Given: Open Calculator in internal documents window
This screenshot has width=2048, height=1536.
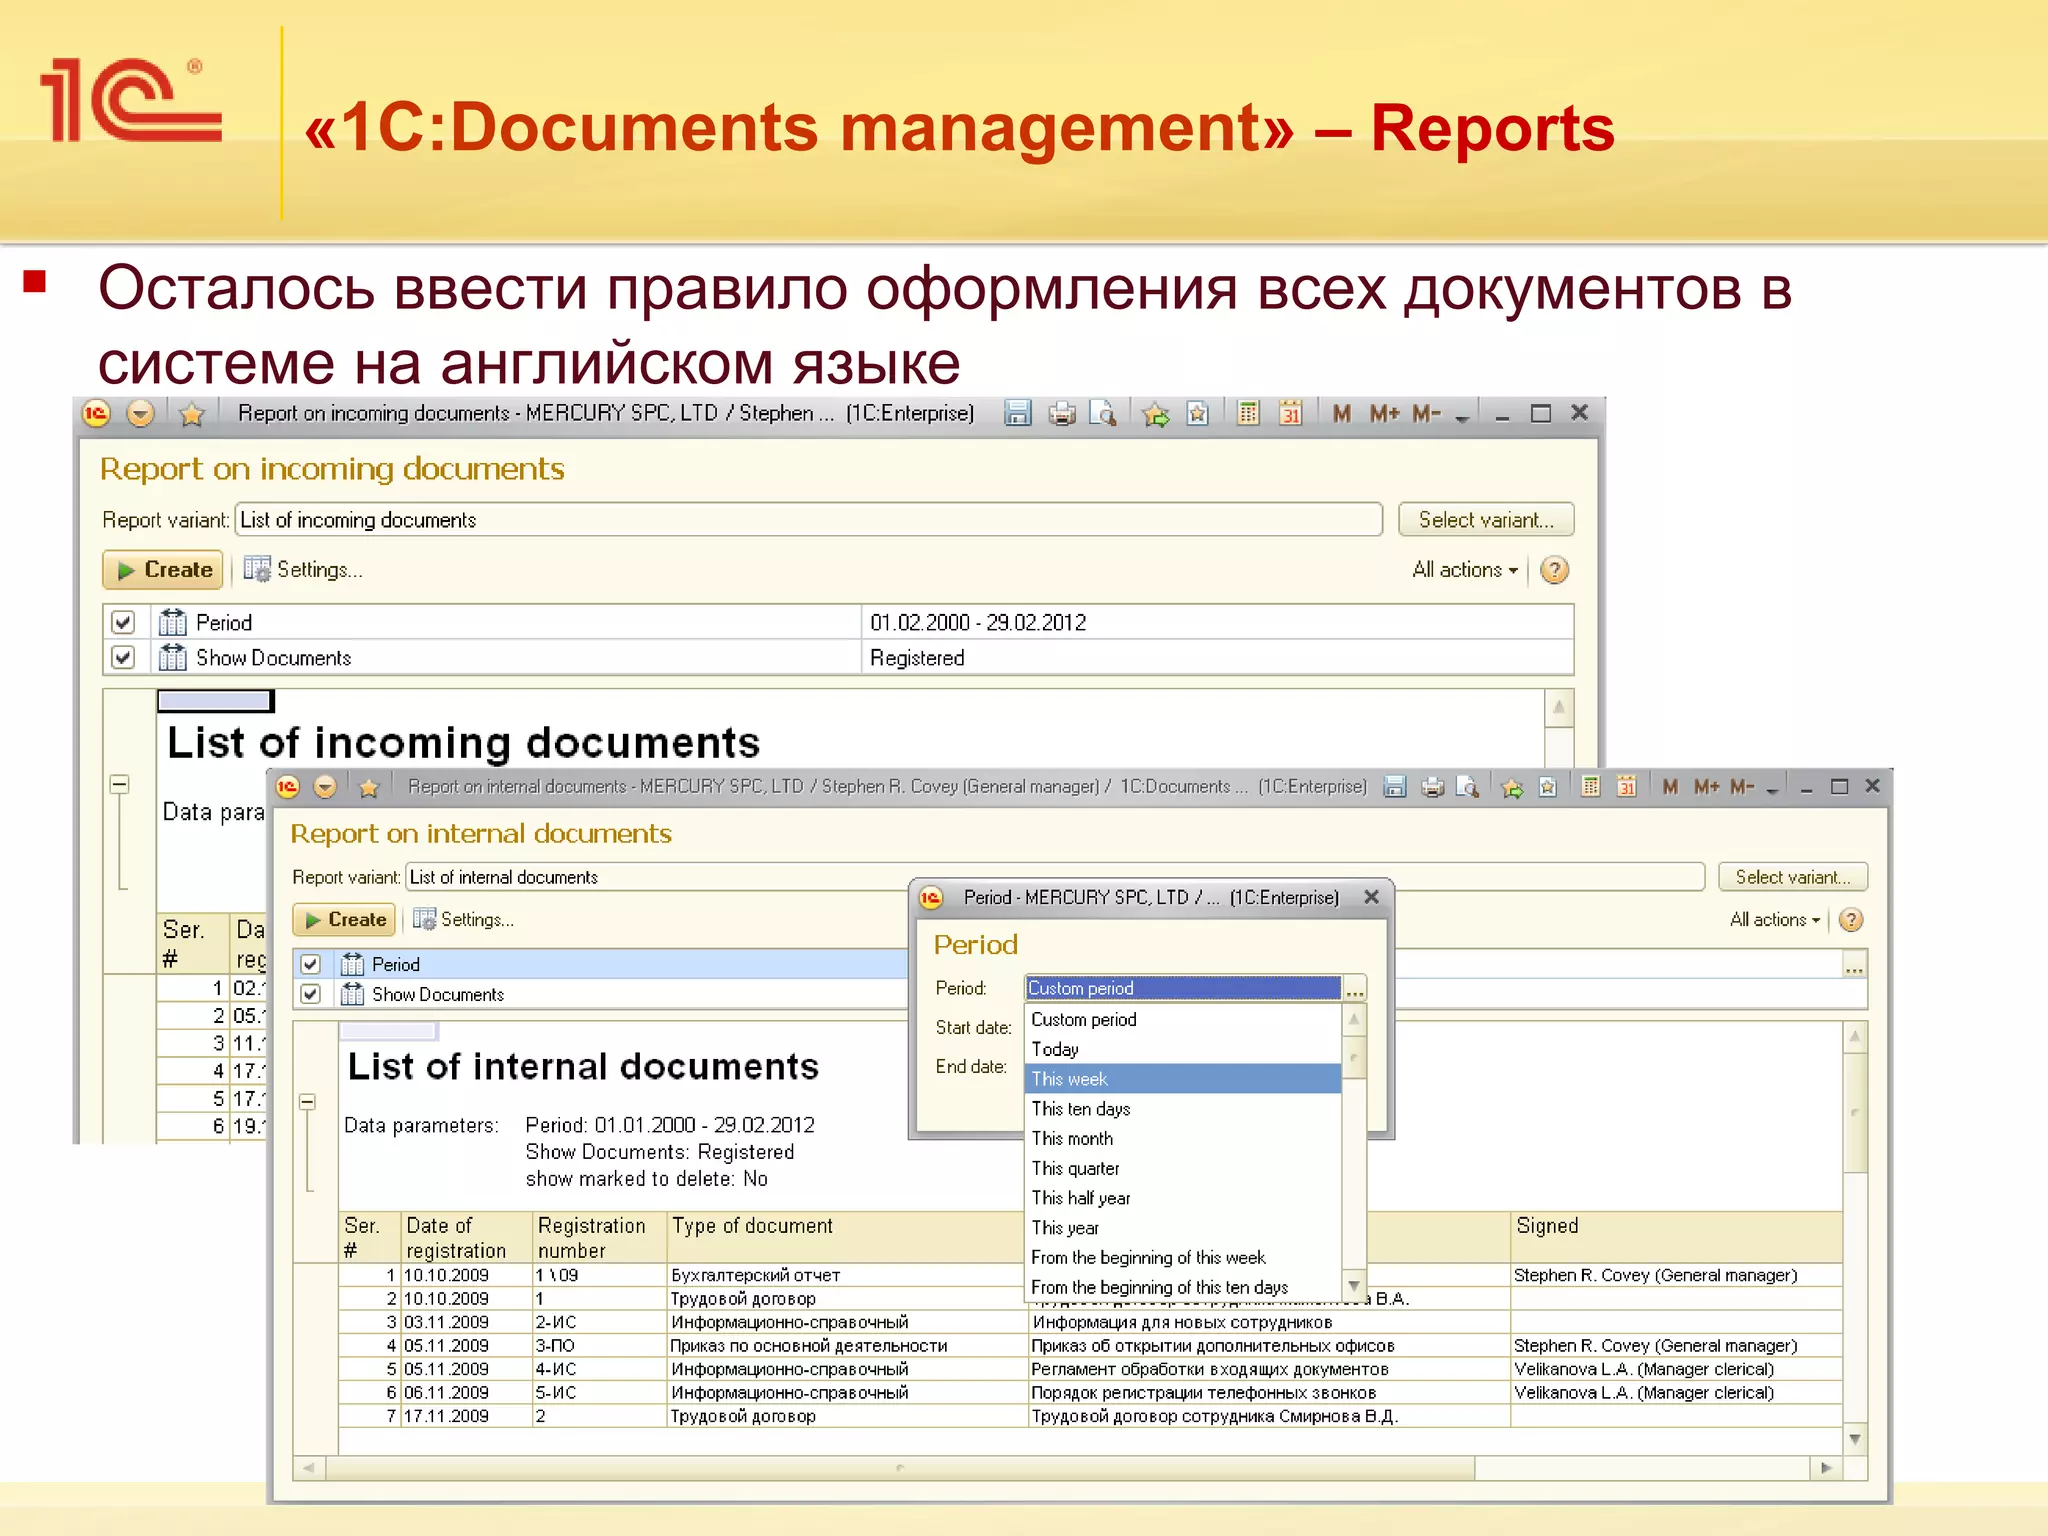Looking at the screenshot, I should pos(1590,787).
